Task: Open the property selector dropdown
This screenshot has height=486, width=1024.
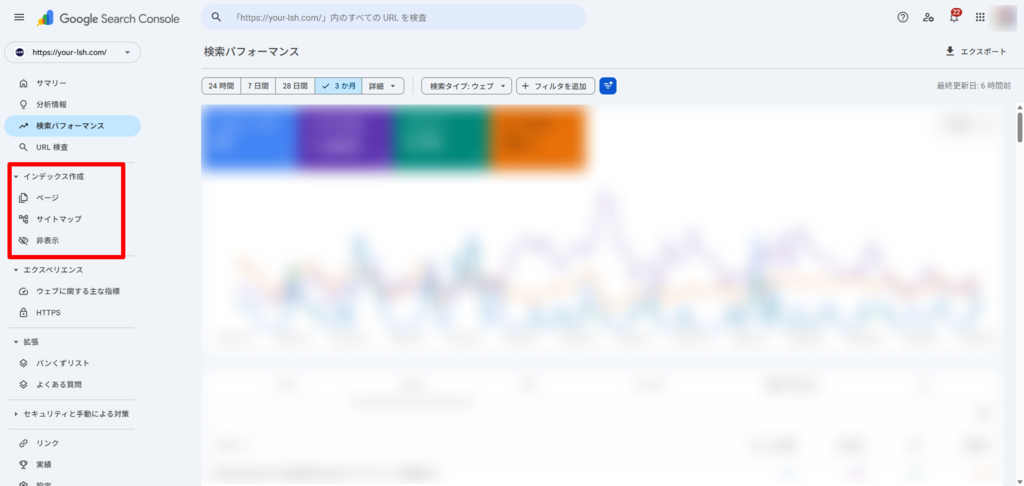Action: (72, 52)
